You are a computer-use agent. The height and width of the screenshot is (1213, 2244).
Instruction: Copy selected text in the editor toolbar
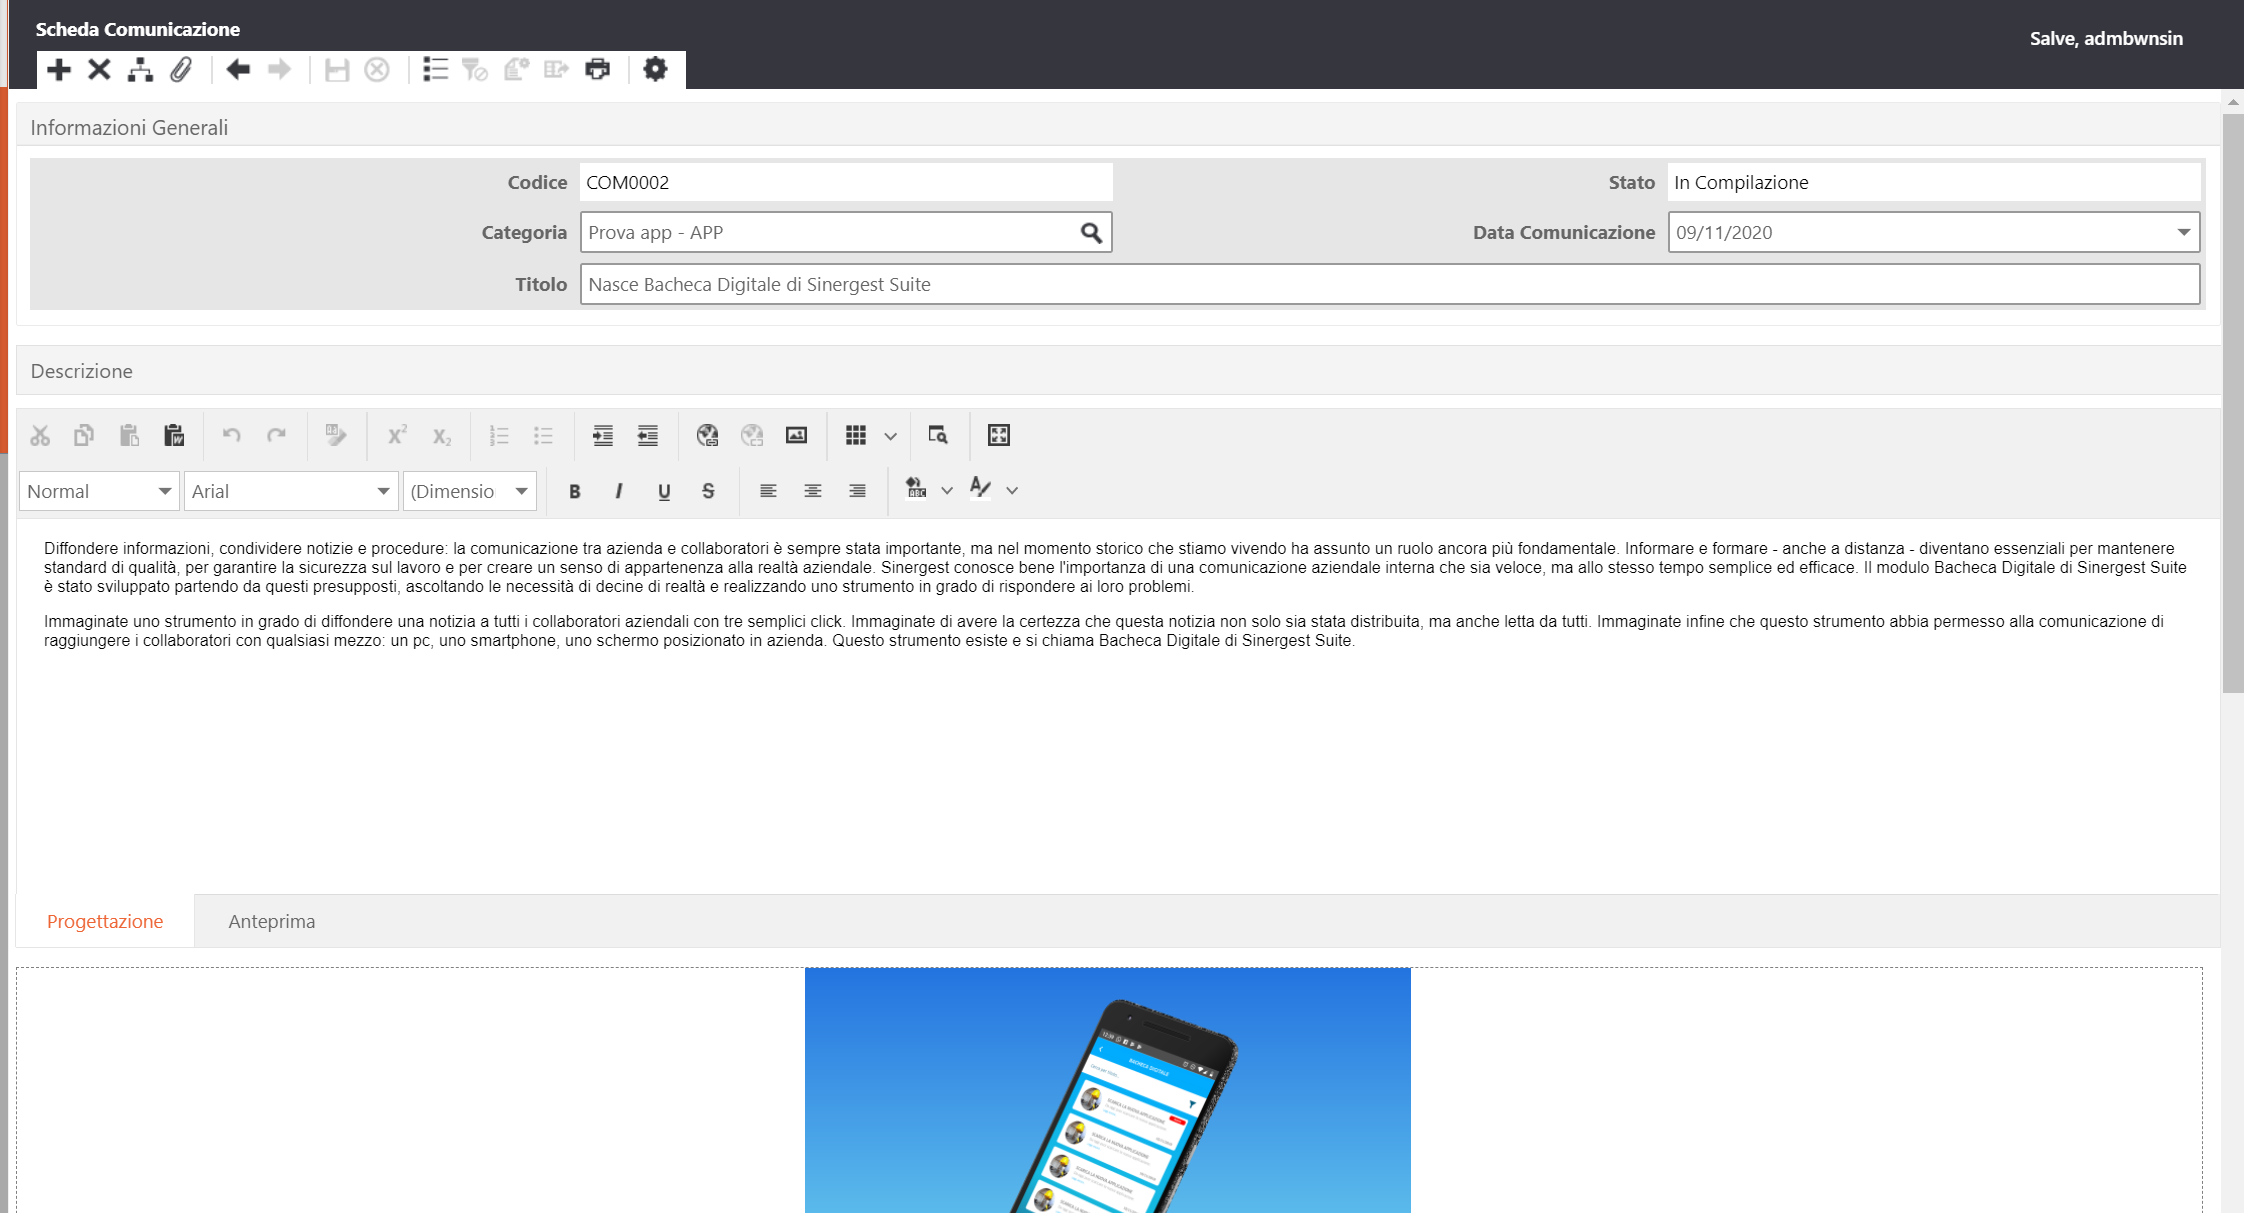point(84,435)
